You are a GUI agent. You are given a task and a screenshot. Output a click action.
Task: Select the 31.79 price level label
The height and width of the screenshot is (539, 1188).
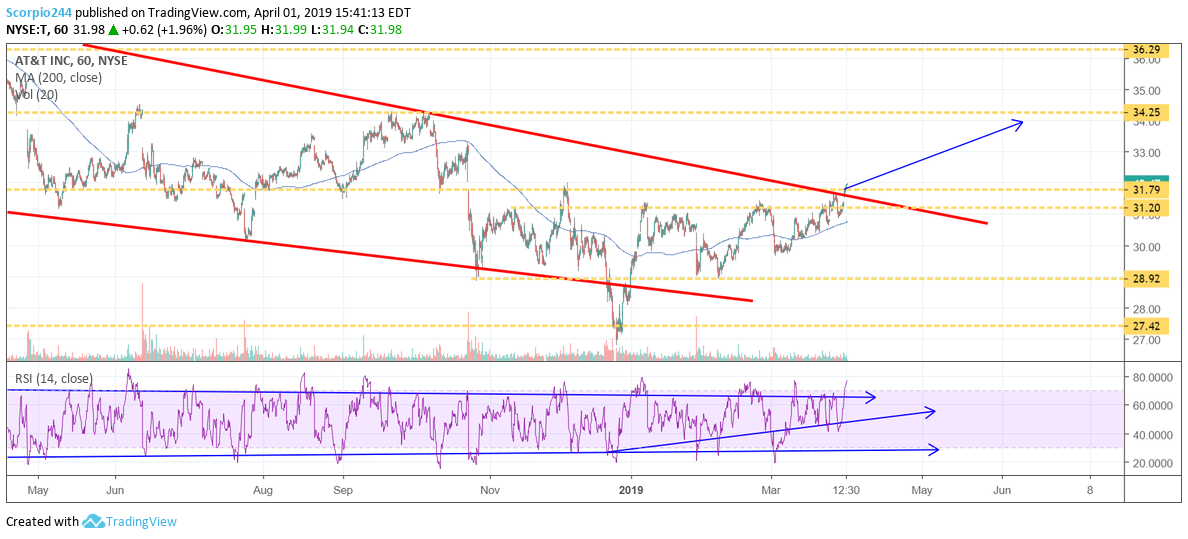click(1146, 189)
